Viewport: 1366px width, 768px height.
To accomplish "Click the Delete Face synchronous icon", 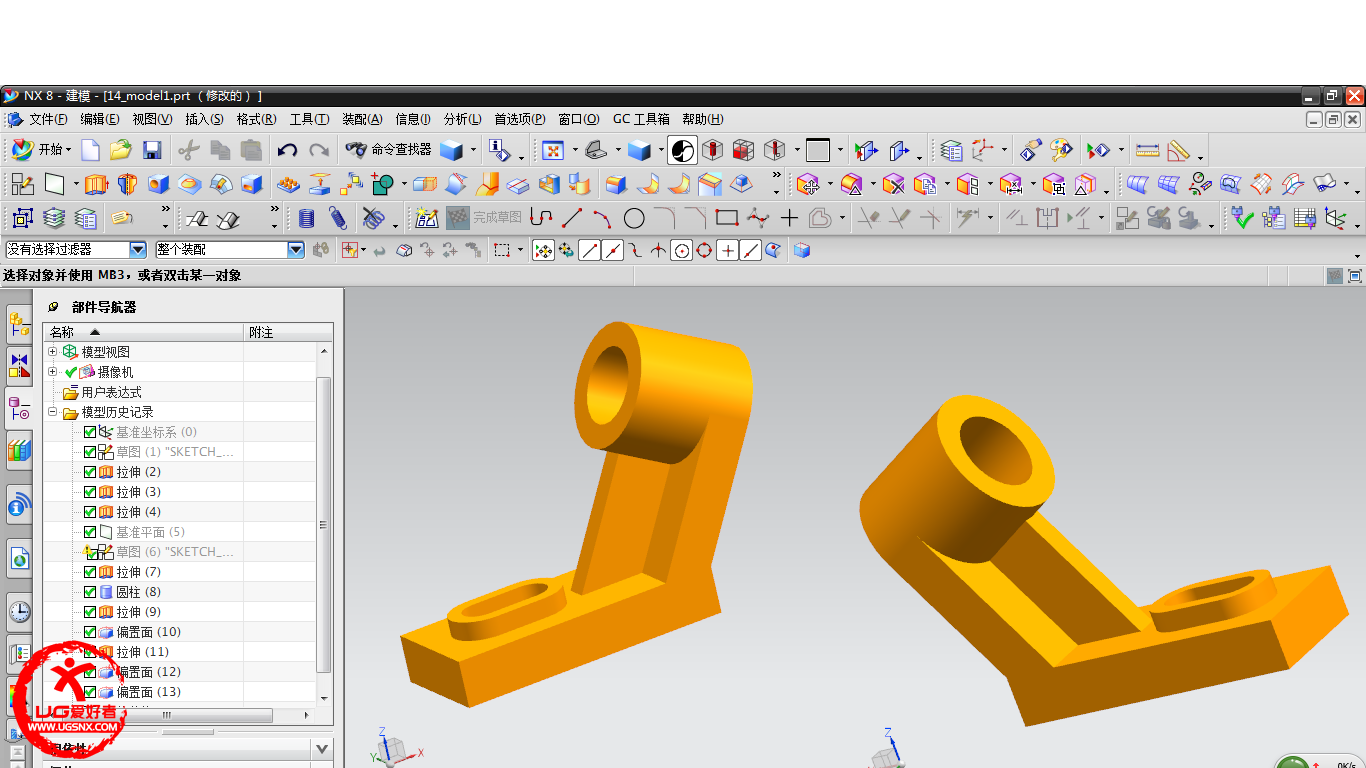I will click(894, 184).
